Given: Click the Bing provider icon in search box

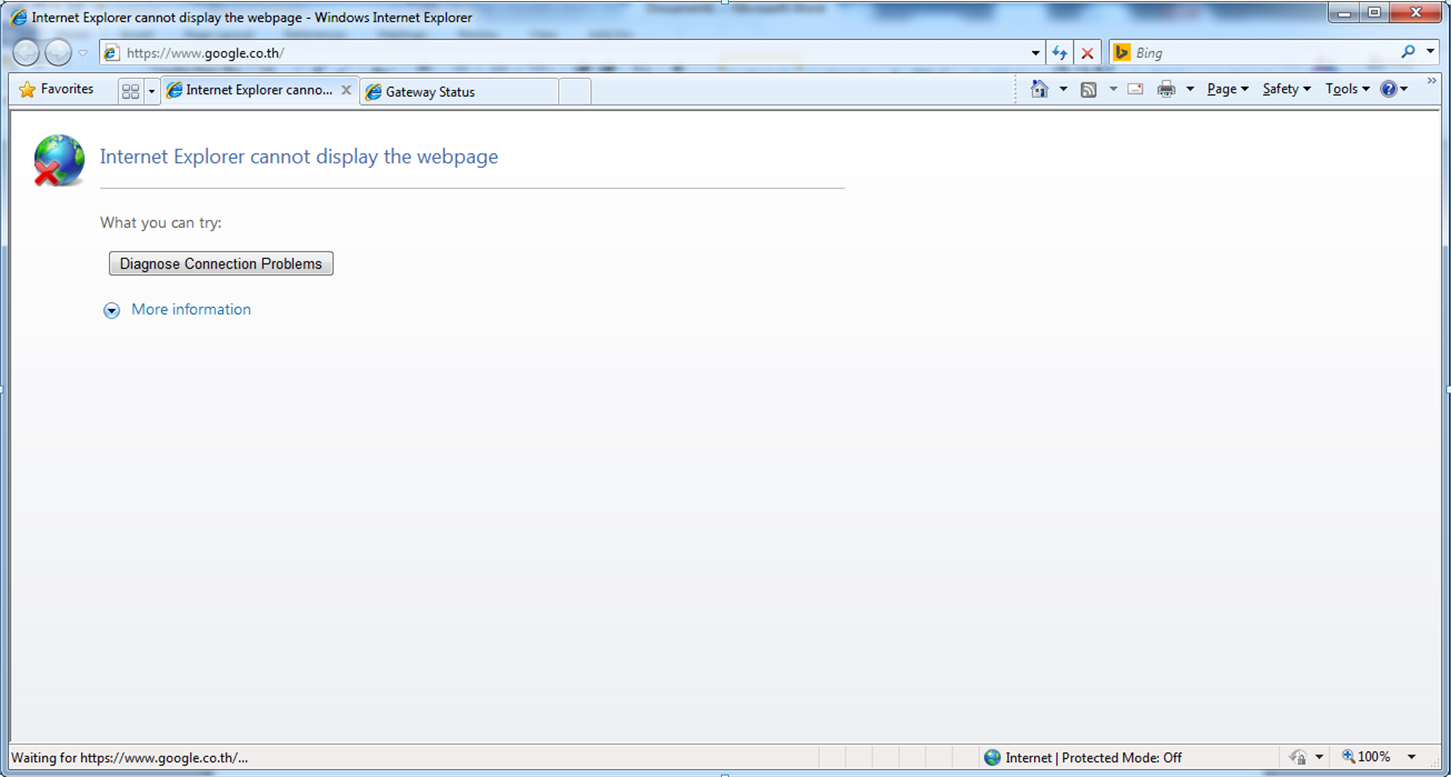Looking at the screenshot, I should point(1122,53).
